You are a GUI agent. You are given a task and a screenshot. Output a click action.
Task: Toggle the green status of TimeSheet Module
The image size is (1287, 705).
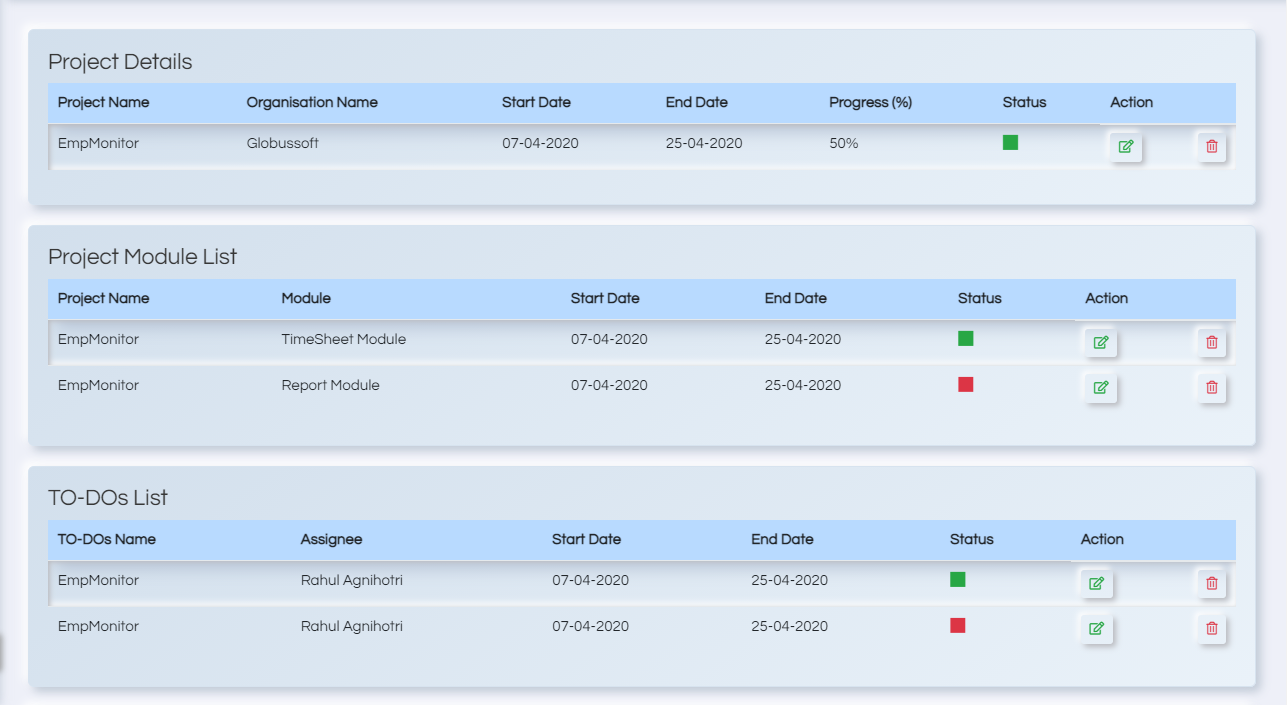coord(965,338)
